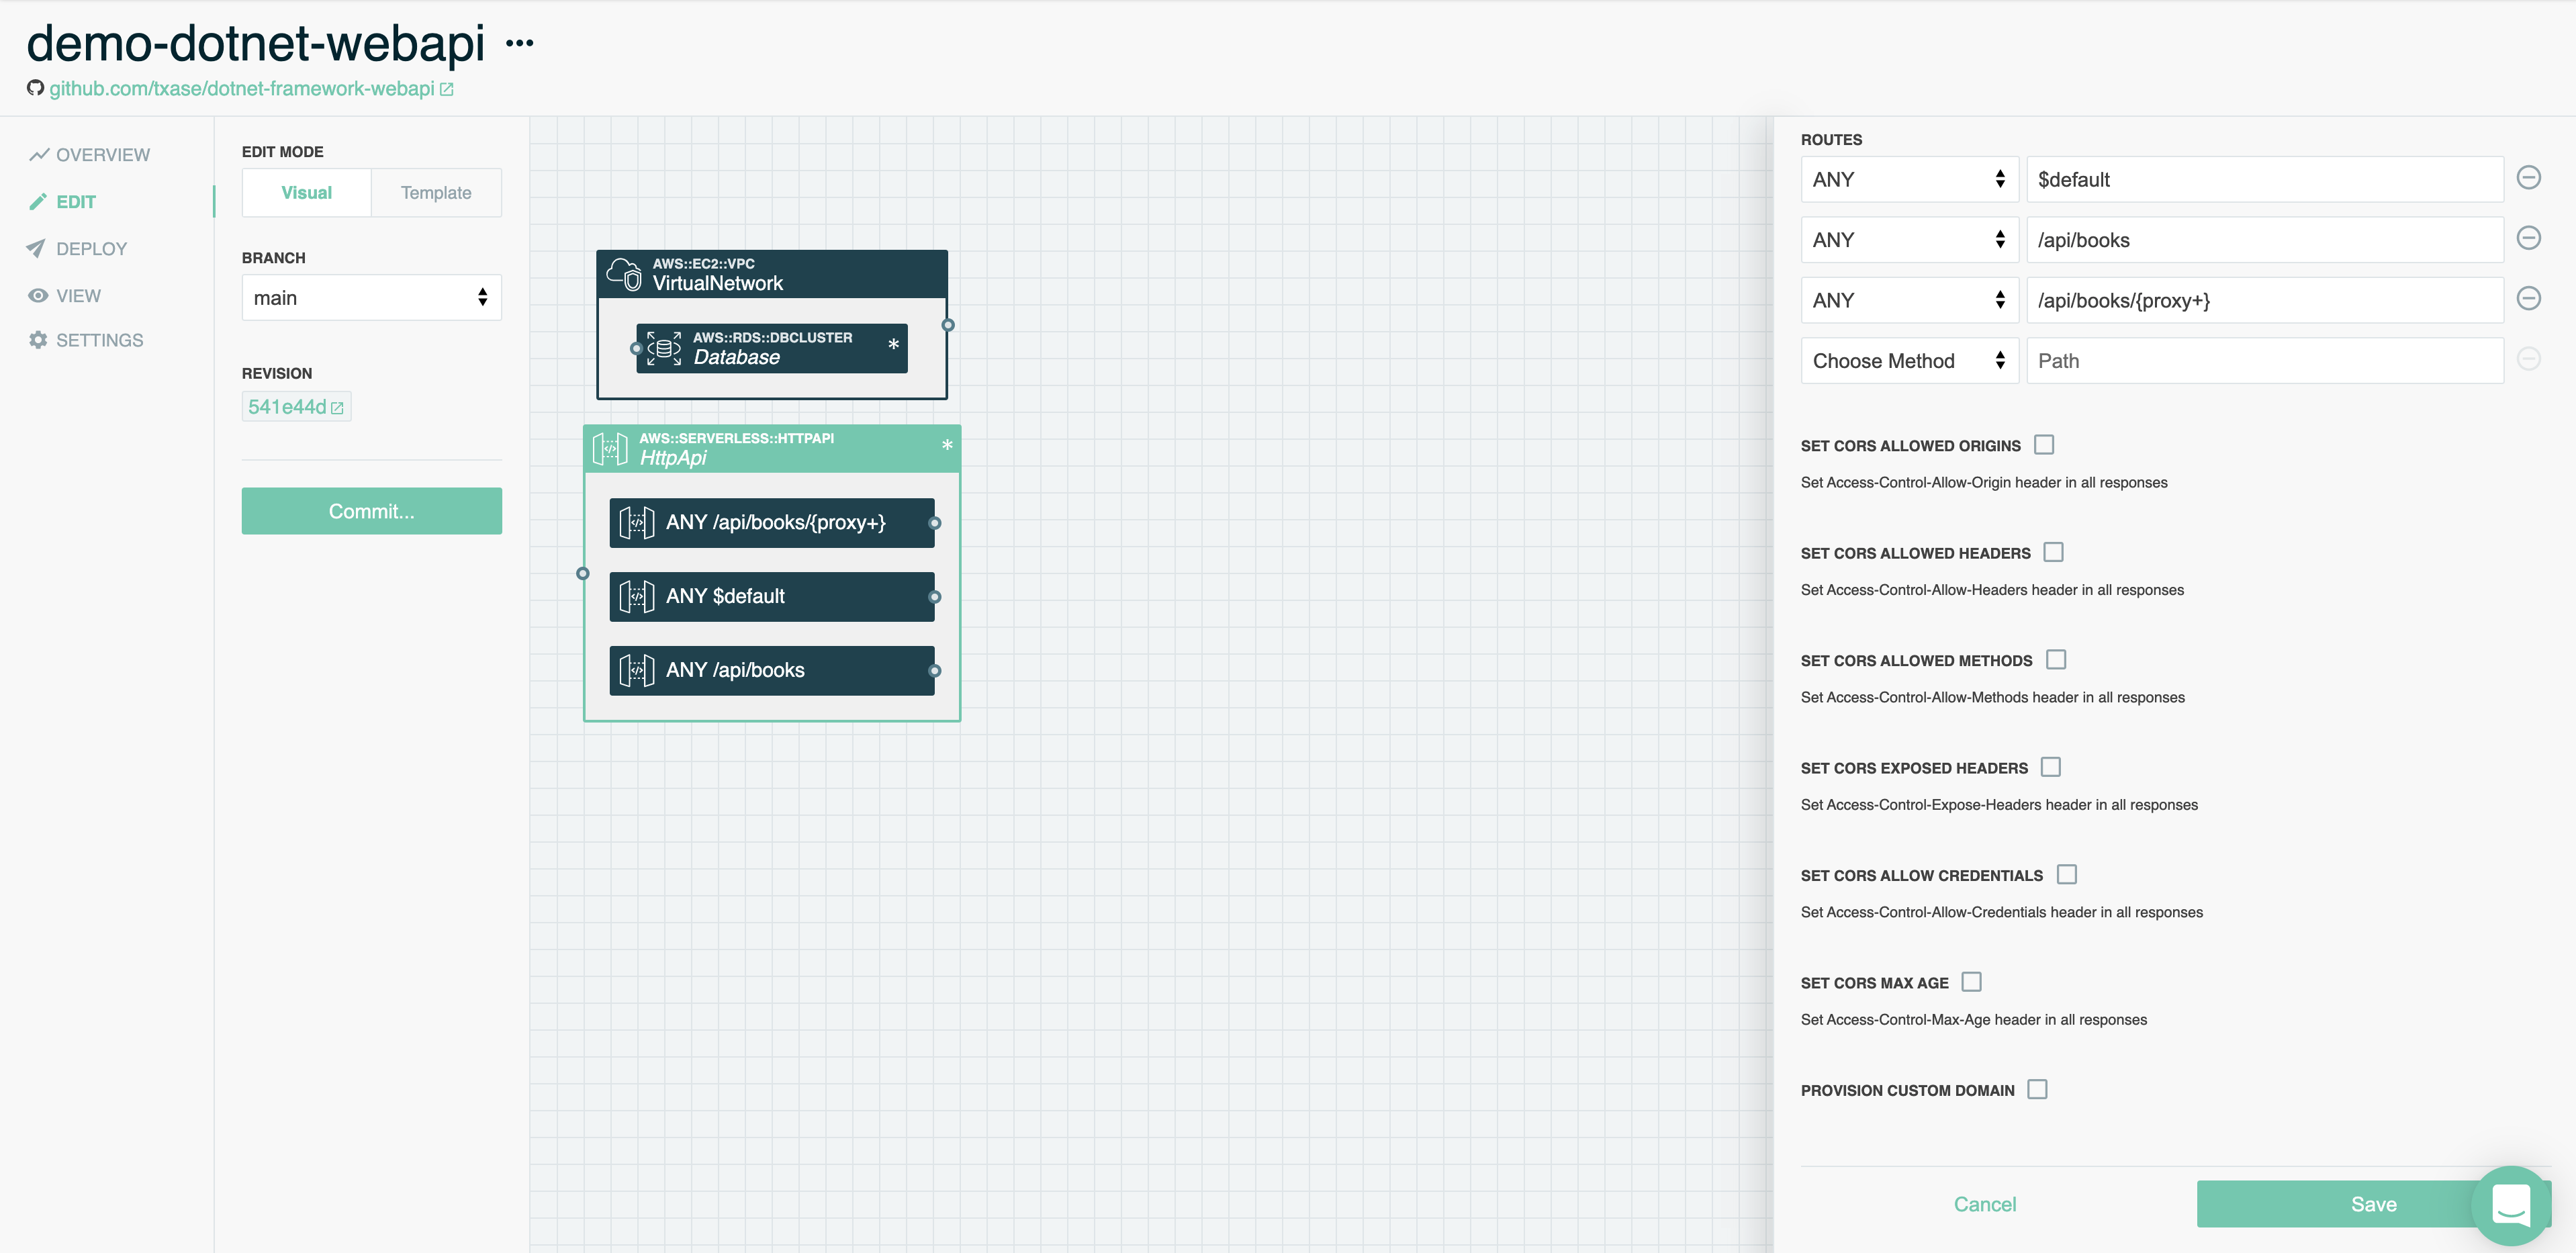Enable Set CORS Allowed Methods checkbox
Viewport: 2576px width, 1253px height.
pos(2056,660)
